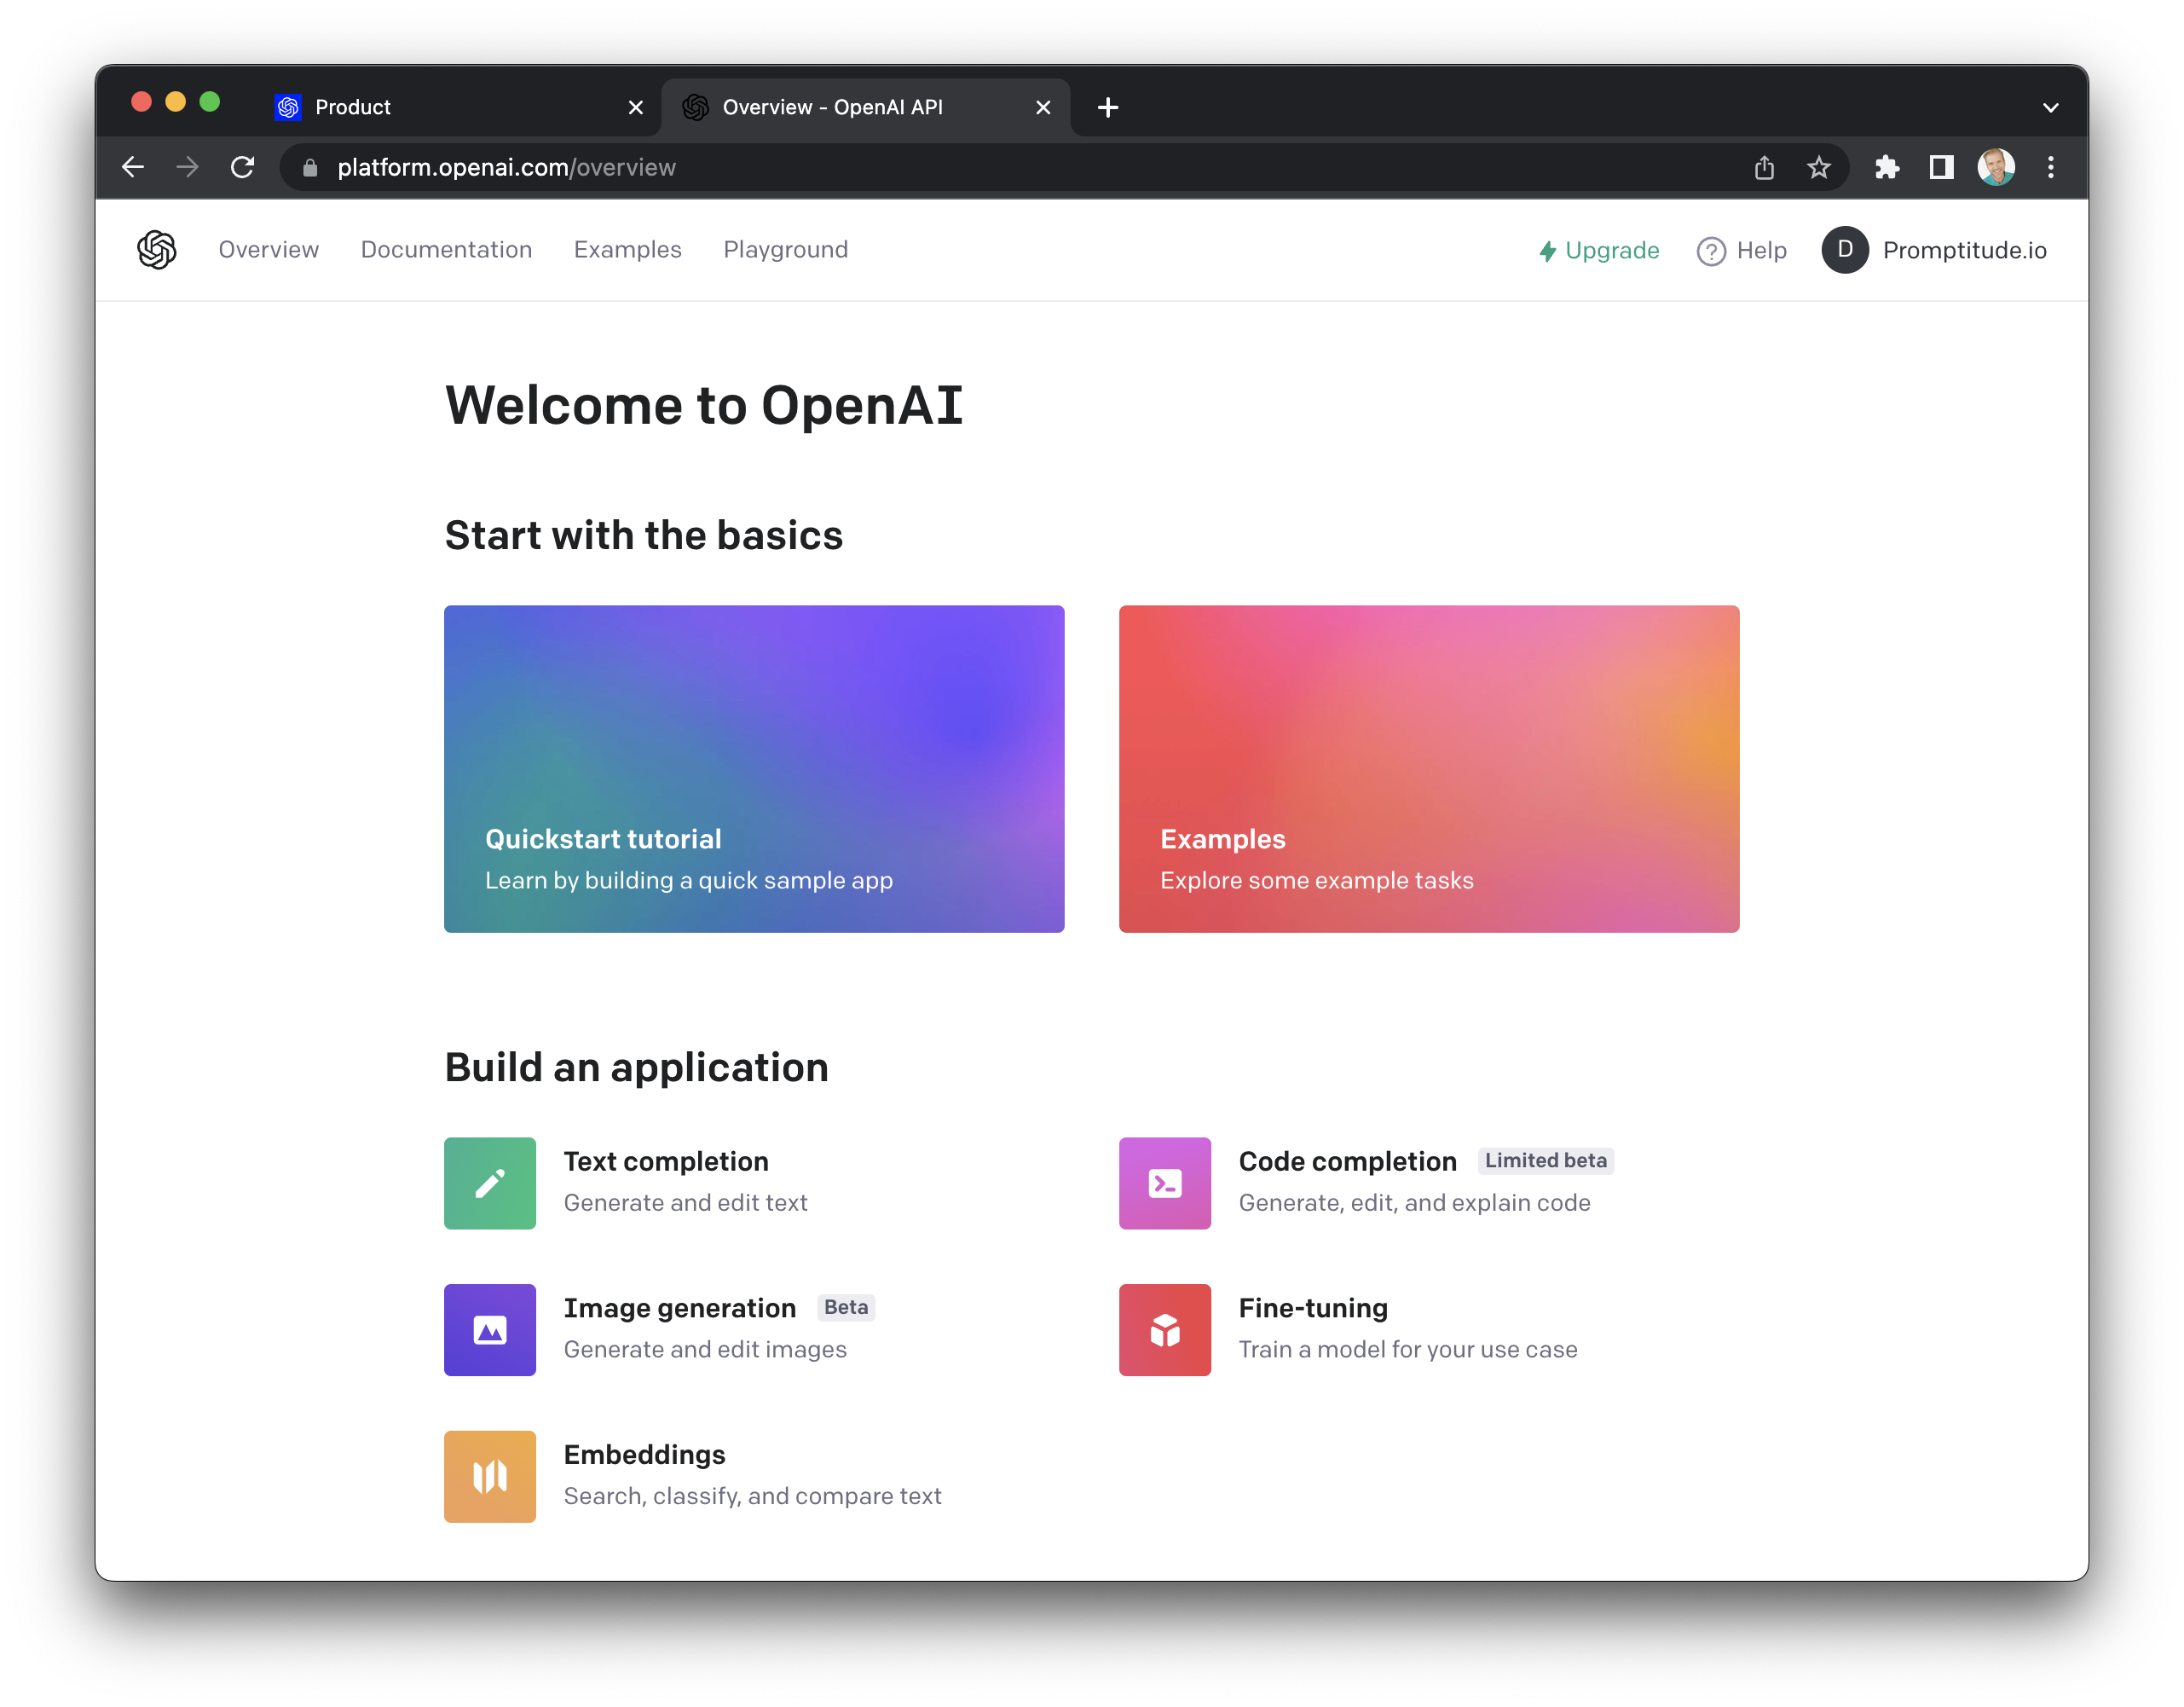Expand the tab search chevron
The width and height of the screenshot is (2184, 1707).
[2050, 107]
